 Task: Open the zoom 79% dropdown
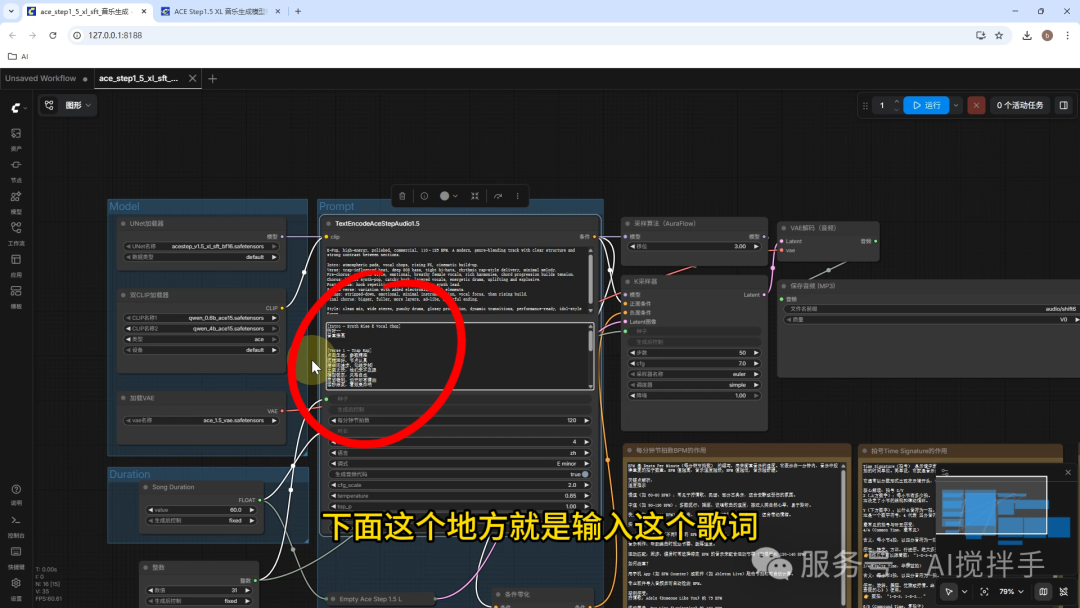1011,591
